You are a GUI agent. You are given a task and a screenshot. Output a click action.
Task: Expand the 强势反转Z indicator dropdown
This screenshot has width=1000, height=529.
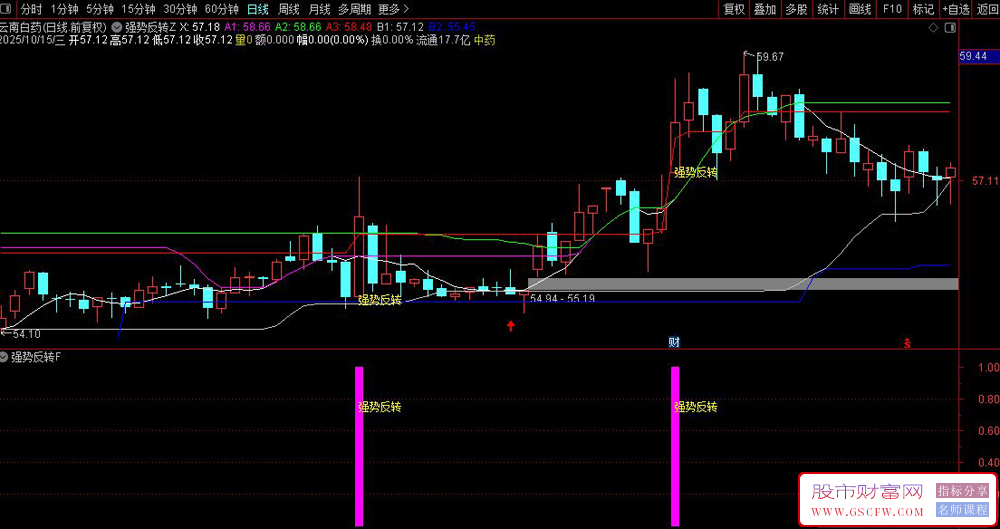click(117, 27)
